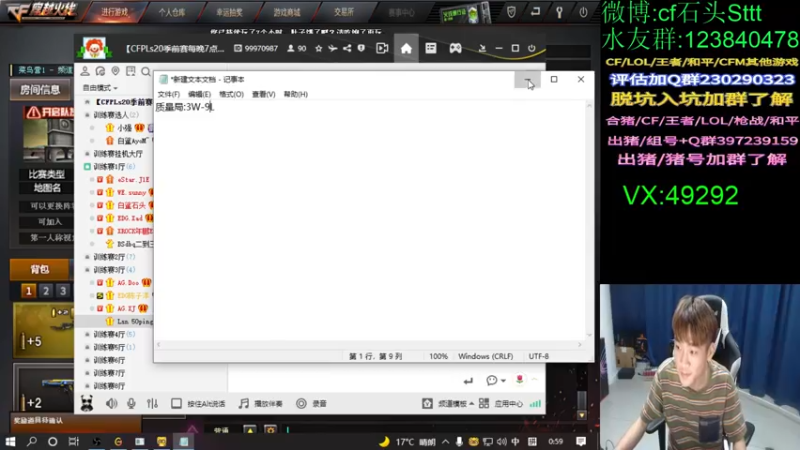Click the green signal strength bars icon
This screenshot has height=450, width=800.
[x=535, y=404]
